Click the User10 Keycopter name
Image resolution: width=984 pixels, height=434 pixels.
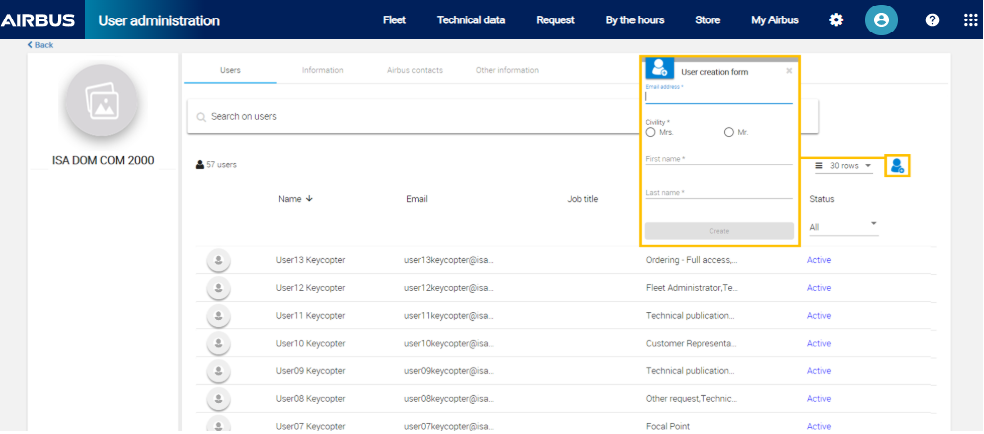pos(310,343)
